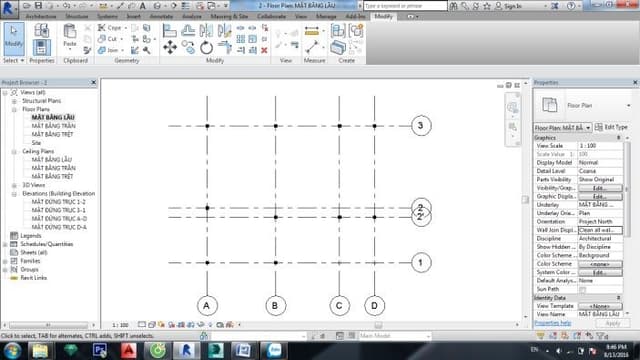
Task: Select the Cope geometry tool
Action: 111,28
